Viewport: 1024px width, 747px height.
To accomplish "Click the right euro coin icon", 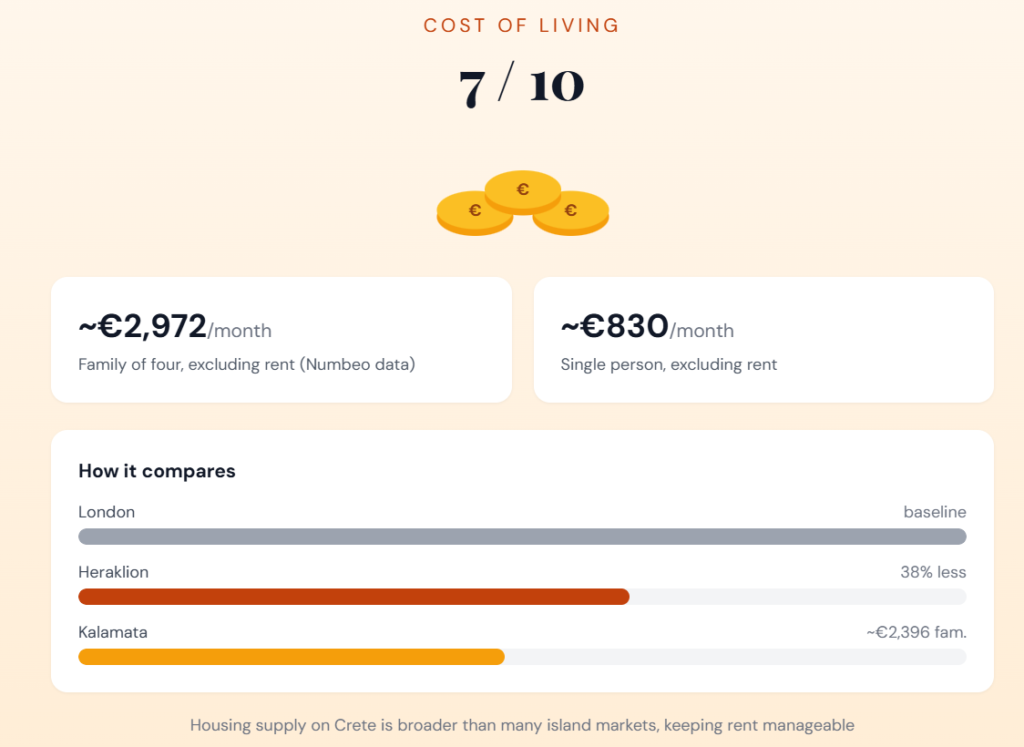I will (571, 211).
